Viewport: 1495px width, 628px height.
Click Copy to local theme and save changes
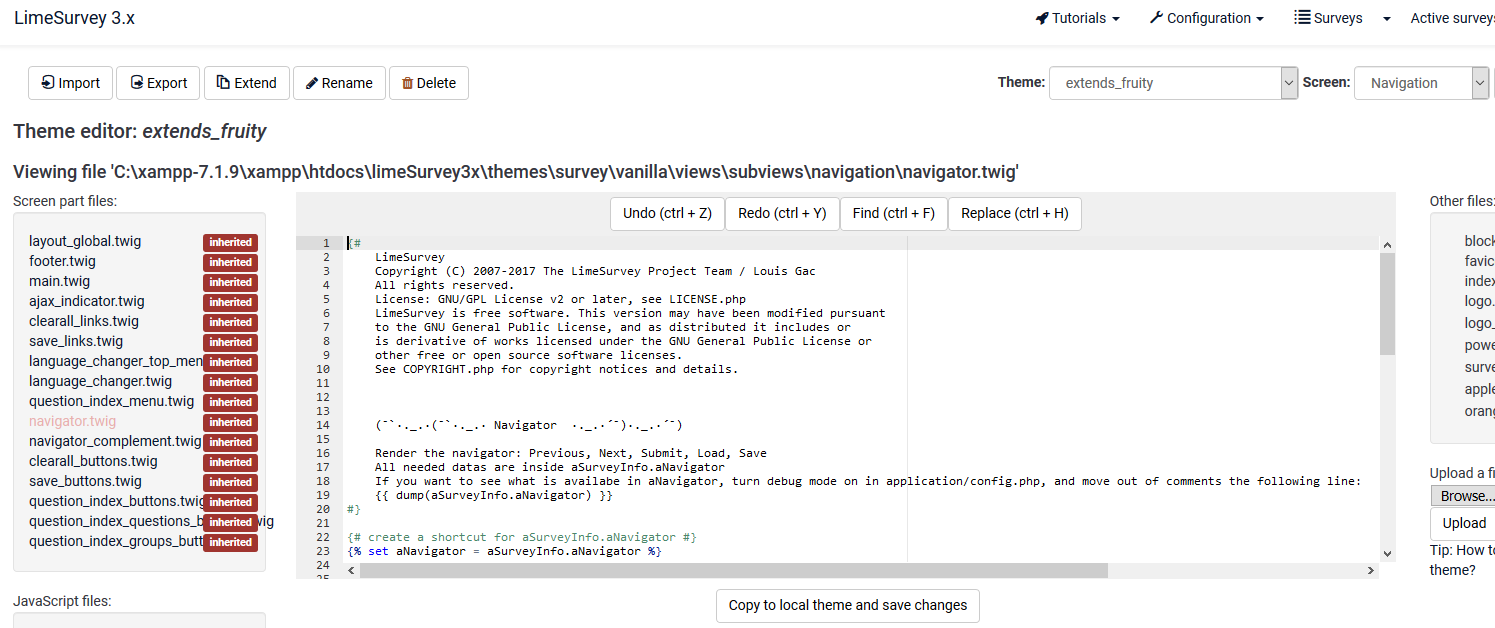[848, 605]
